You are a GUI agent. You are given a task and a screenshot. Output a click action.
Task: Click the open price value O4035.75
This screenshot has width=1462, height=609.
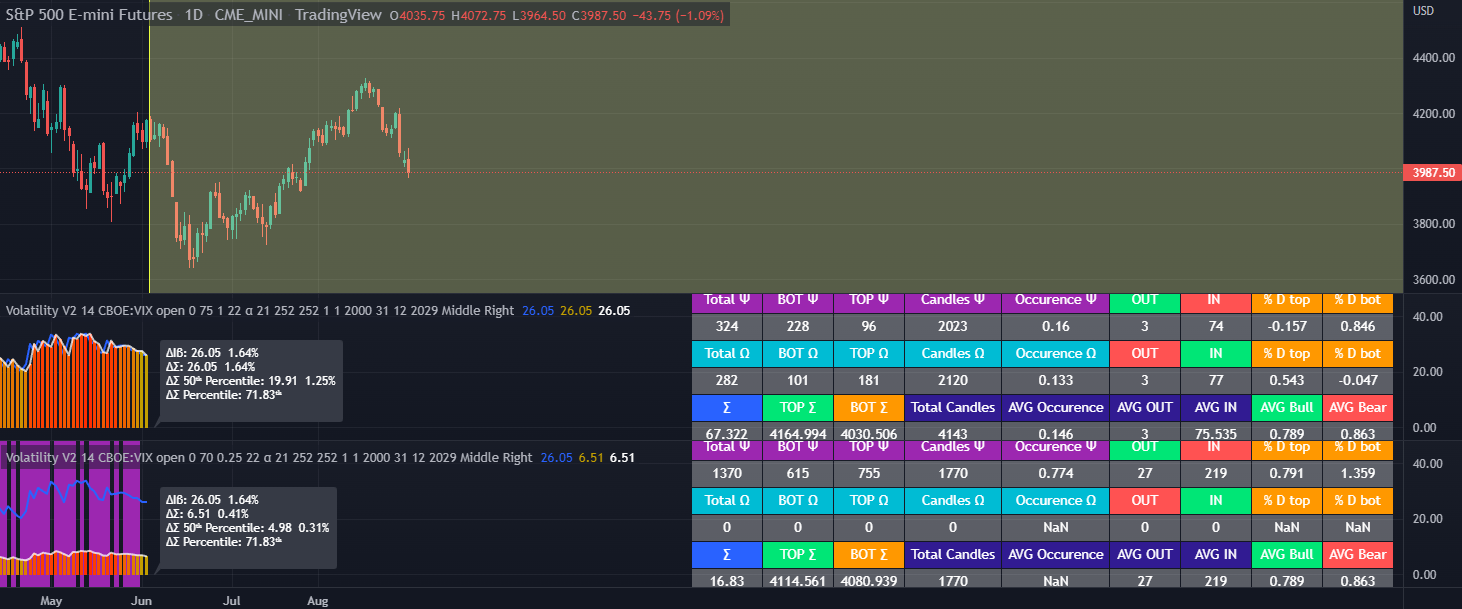tap(418, 15)
